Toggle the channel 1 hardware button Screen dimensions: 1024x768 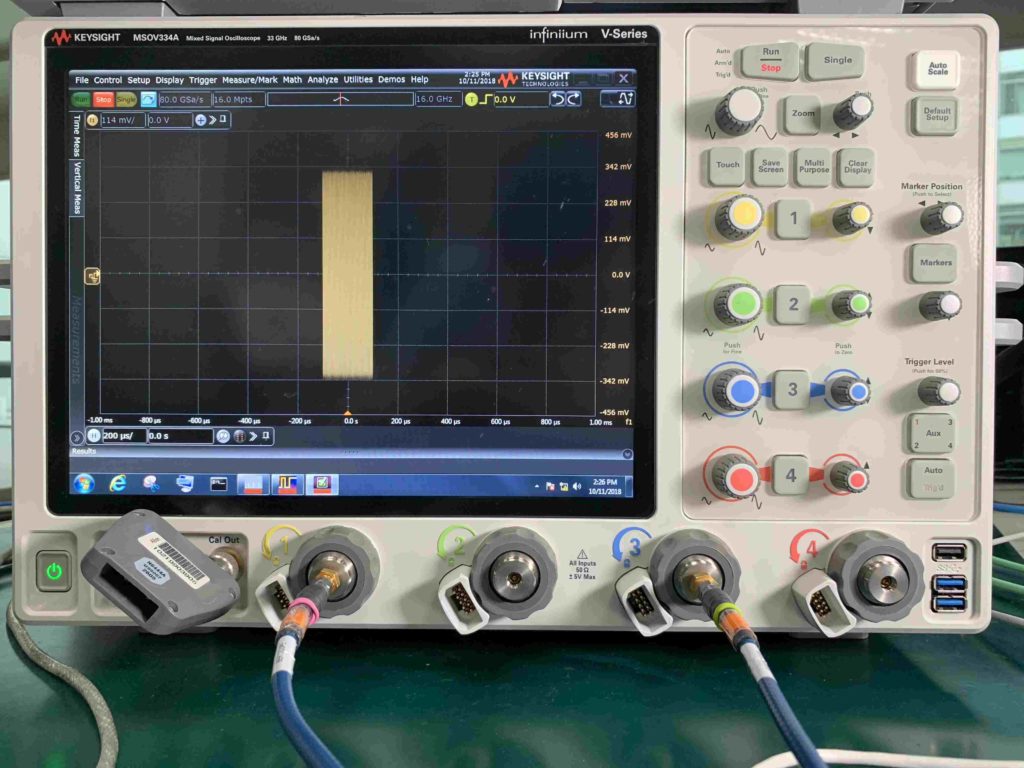click(x=793, y=218)
